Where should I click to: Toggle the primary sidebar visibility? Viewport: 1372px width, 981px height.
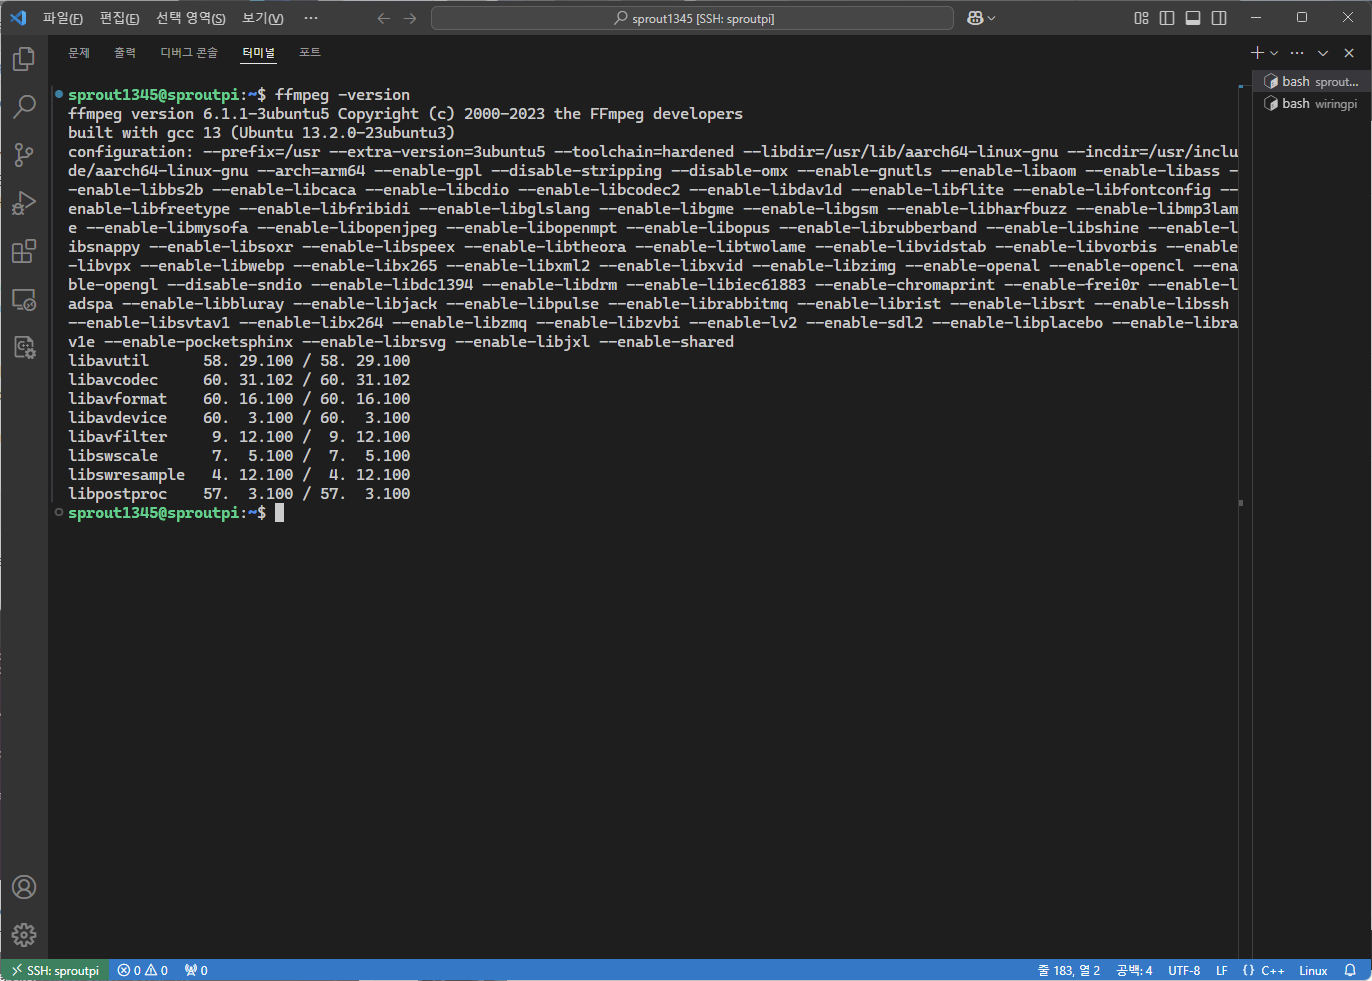1167,18
